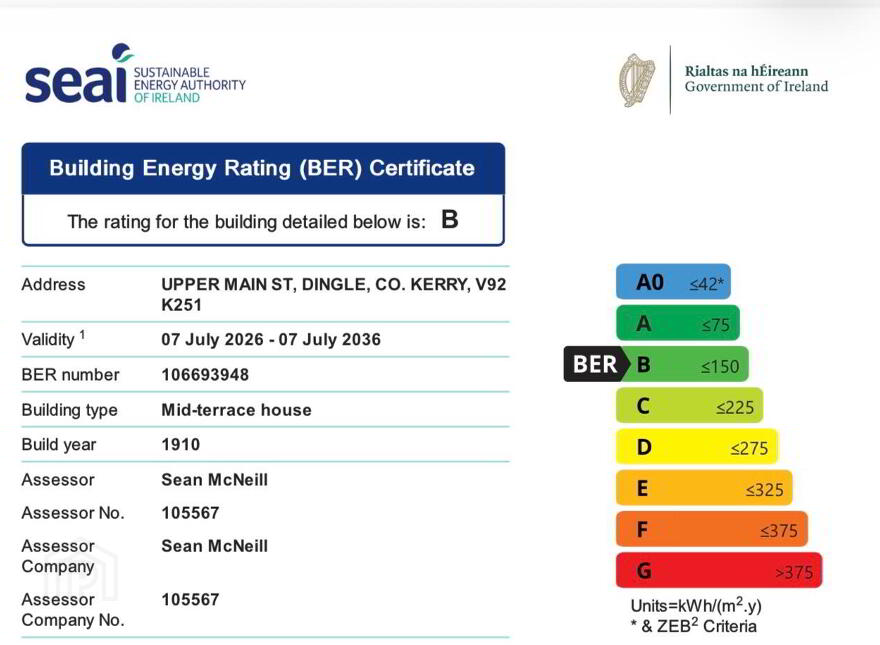880x645 pixels.
Task: Click the amber E rating band
Action: coord(704,488)
